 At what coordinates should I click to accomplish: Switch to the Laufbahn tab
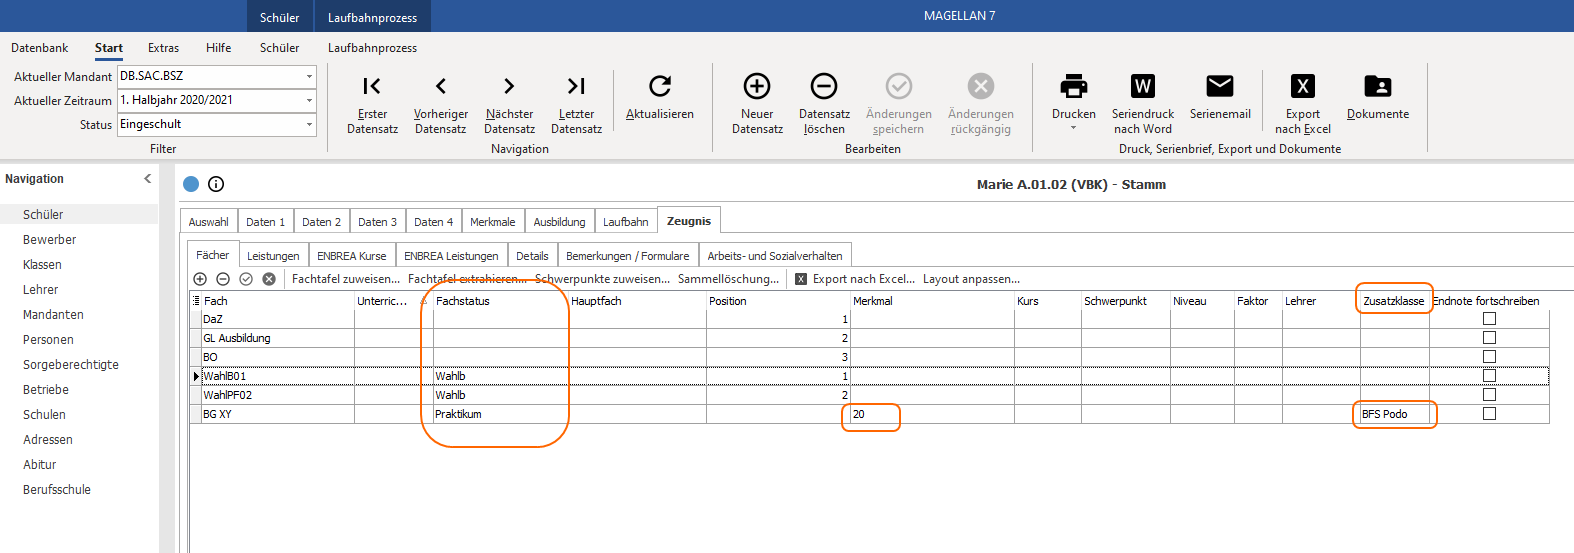(626, 222)
